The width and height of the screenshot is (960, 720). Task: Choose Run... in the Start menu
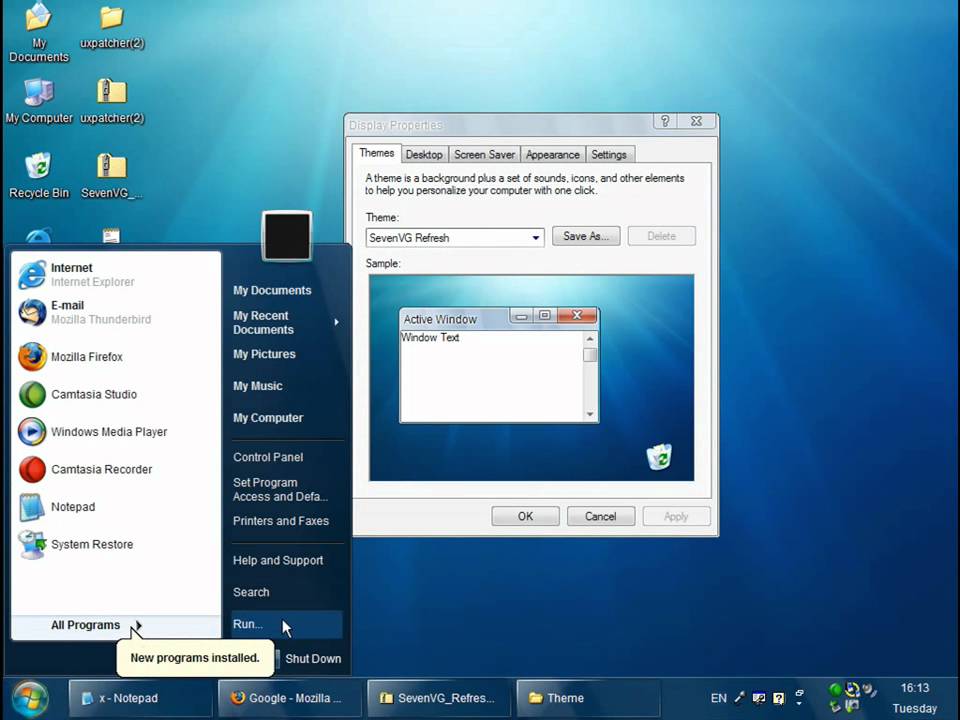287,624
